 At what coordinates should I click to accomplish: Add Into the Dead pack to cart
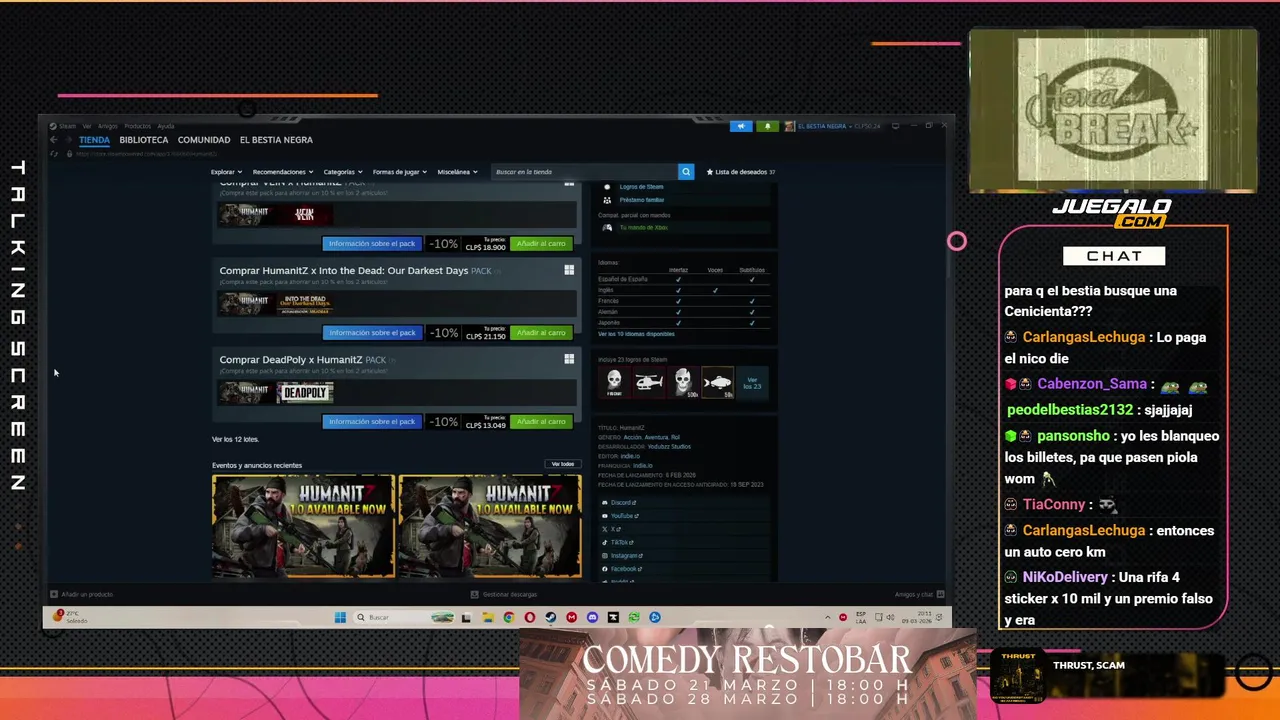[541, 333]
